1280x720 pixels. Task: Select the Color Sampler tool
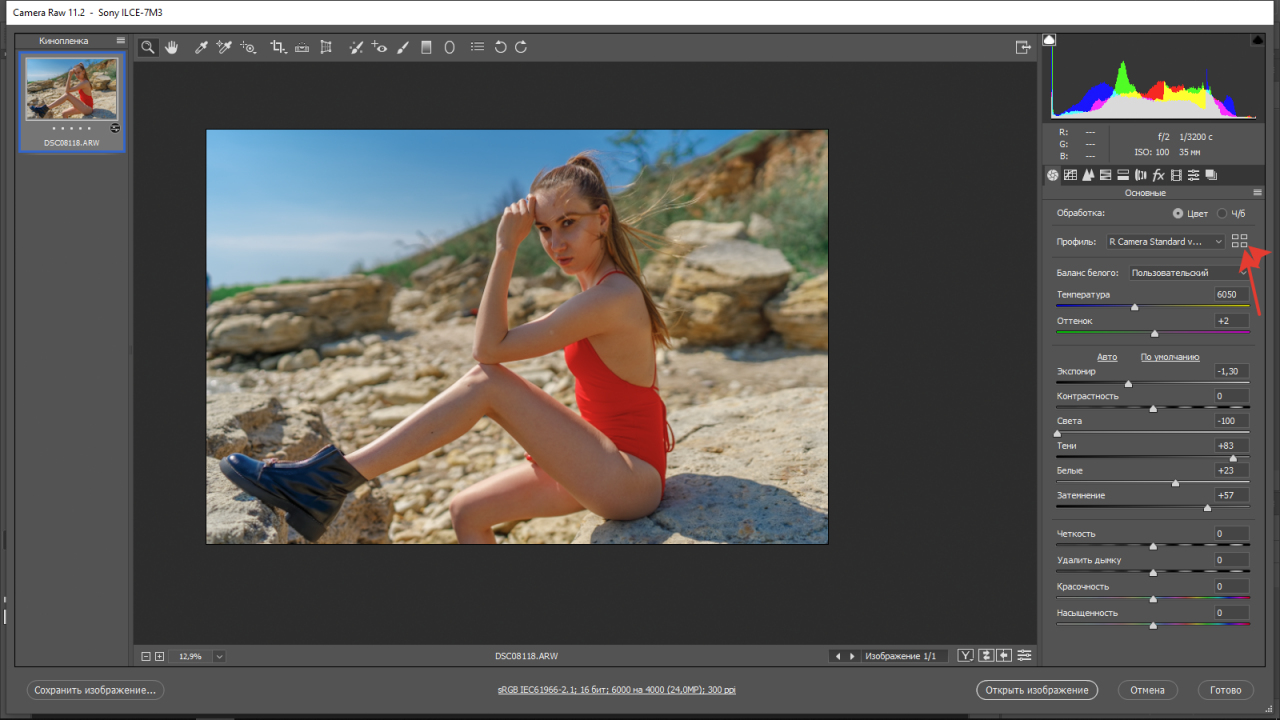[224, 47]
